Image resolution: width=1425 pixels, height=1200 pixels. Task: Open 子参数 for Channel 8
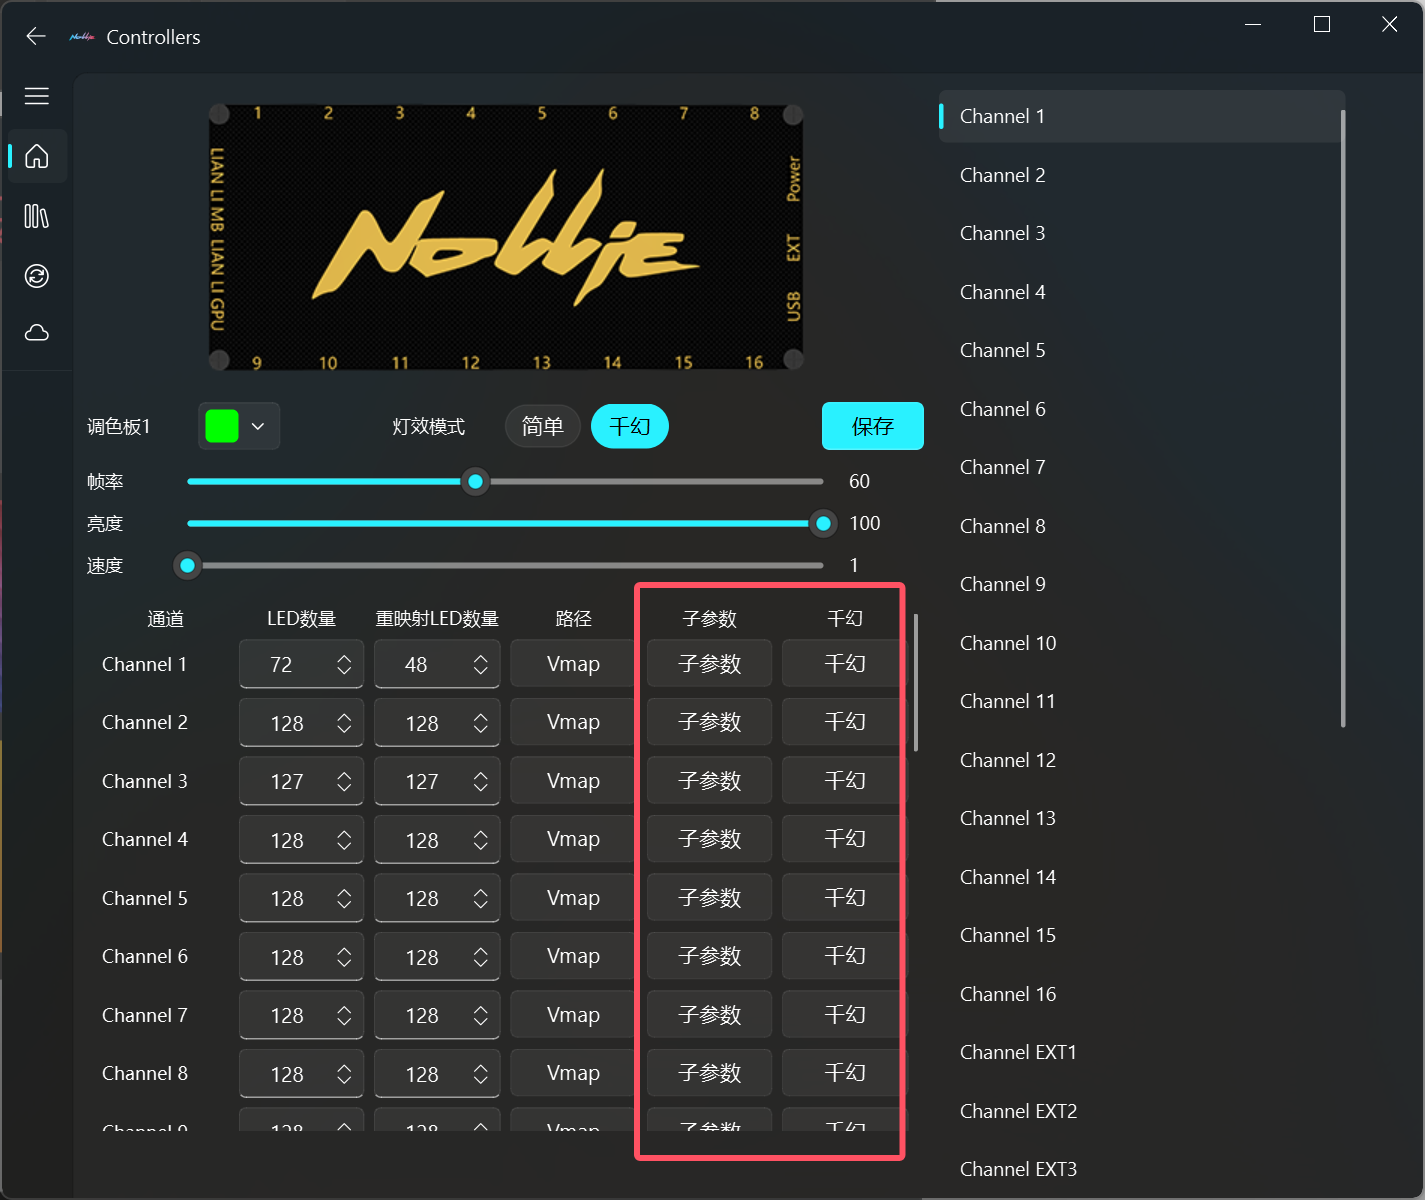(710, 1073)
